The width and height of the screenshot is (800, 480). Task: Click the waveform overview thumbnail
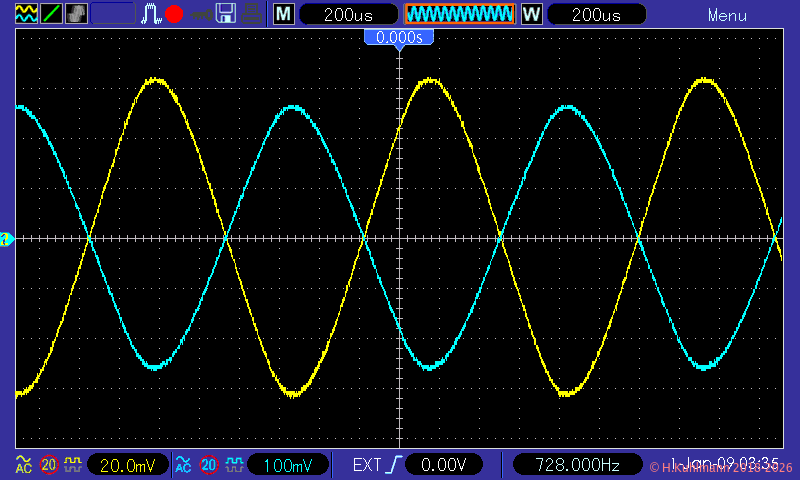[x=459, y=14]
